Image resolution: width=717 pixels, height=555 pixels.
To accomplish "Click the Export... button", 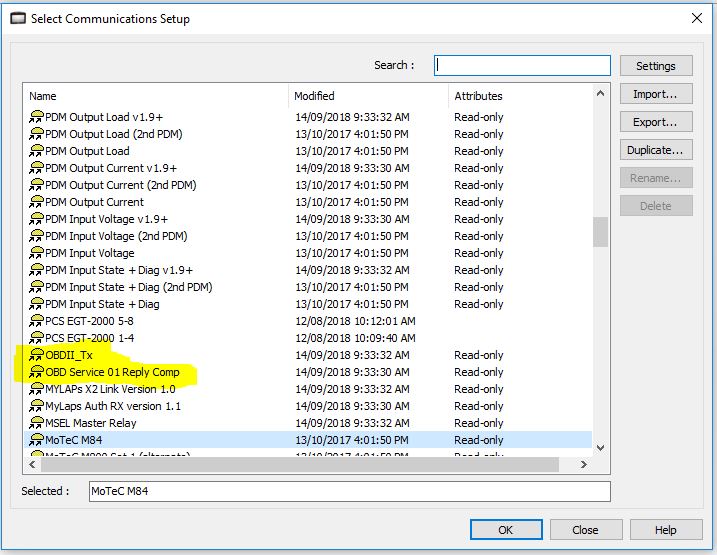I will click(x=656, y=122).
